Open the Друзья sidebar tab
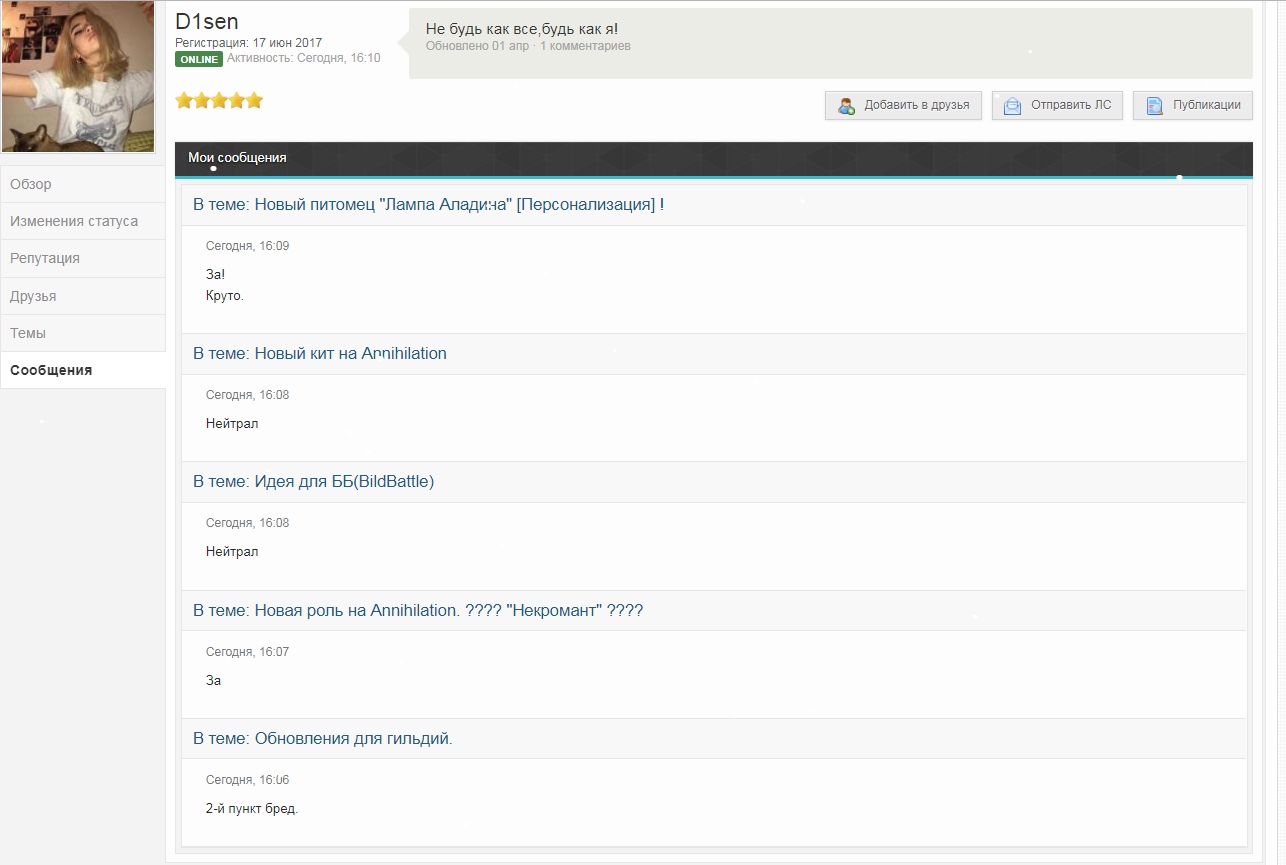The image size is (1286, 865). coord(83,296)
